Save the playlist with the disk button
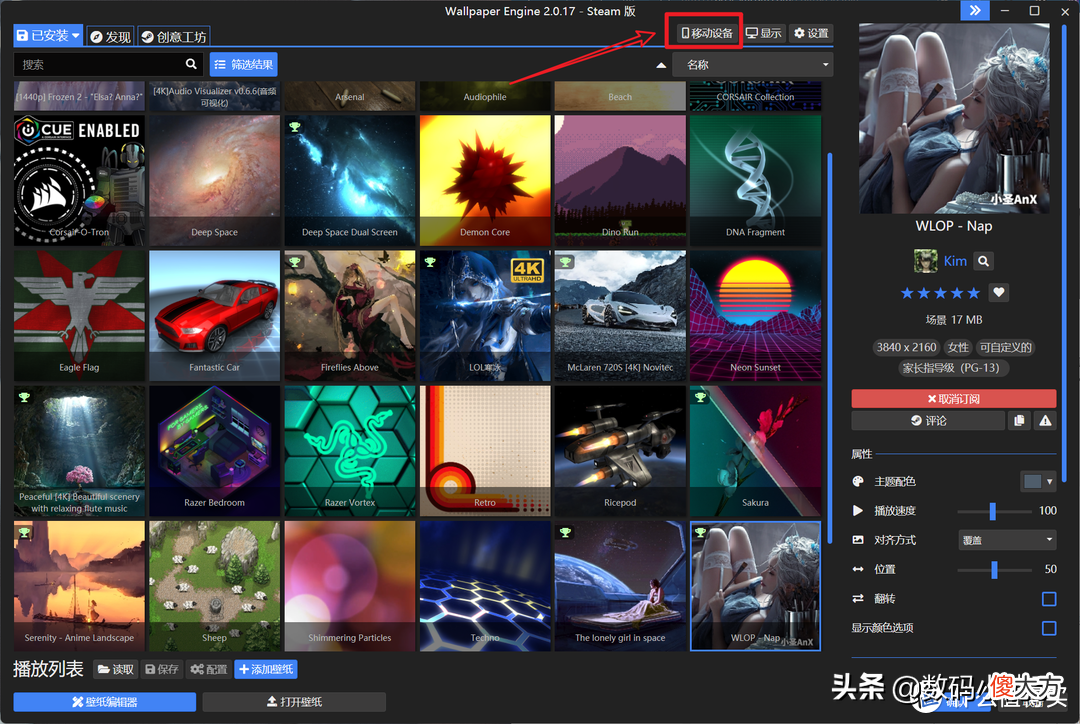 click(x=162, y=669)
